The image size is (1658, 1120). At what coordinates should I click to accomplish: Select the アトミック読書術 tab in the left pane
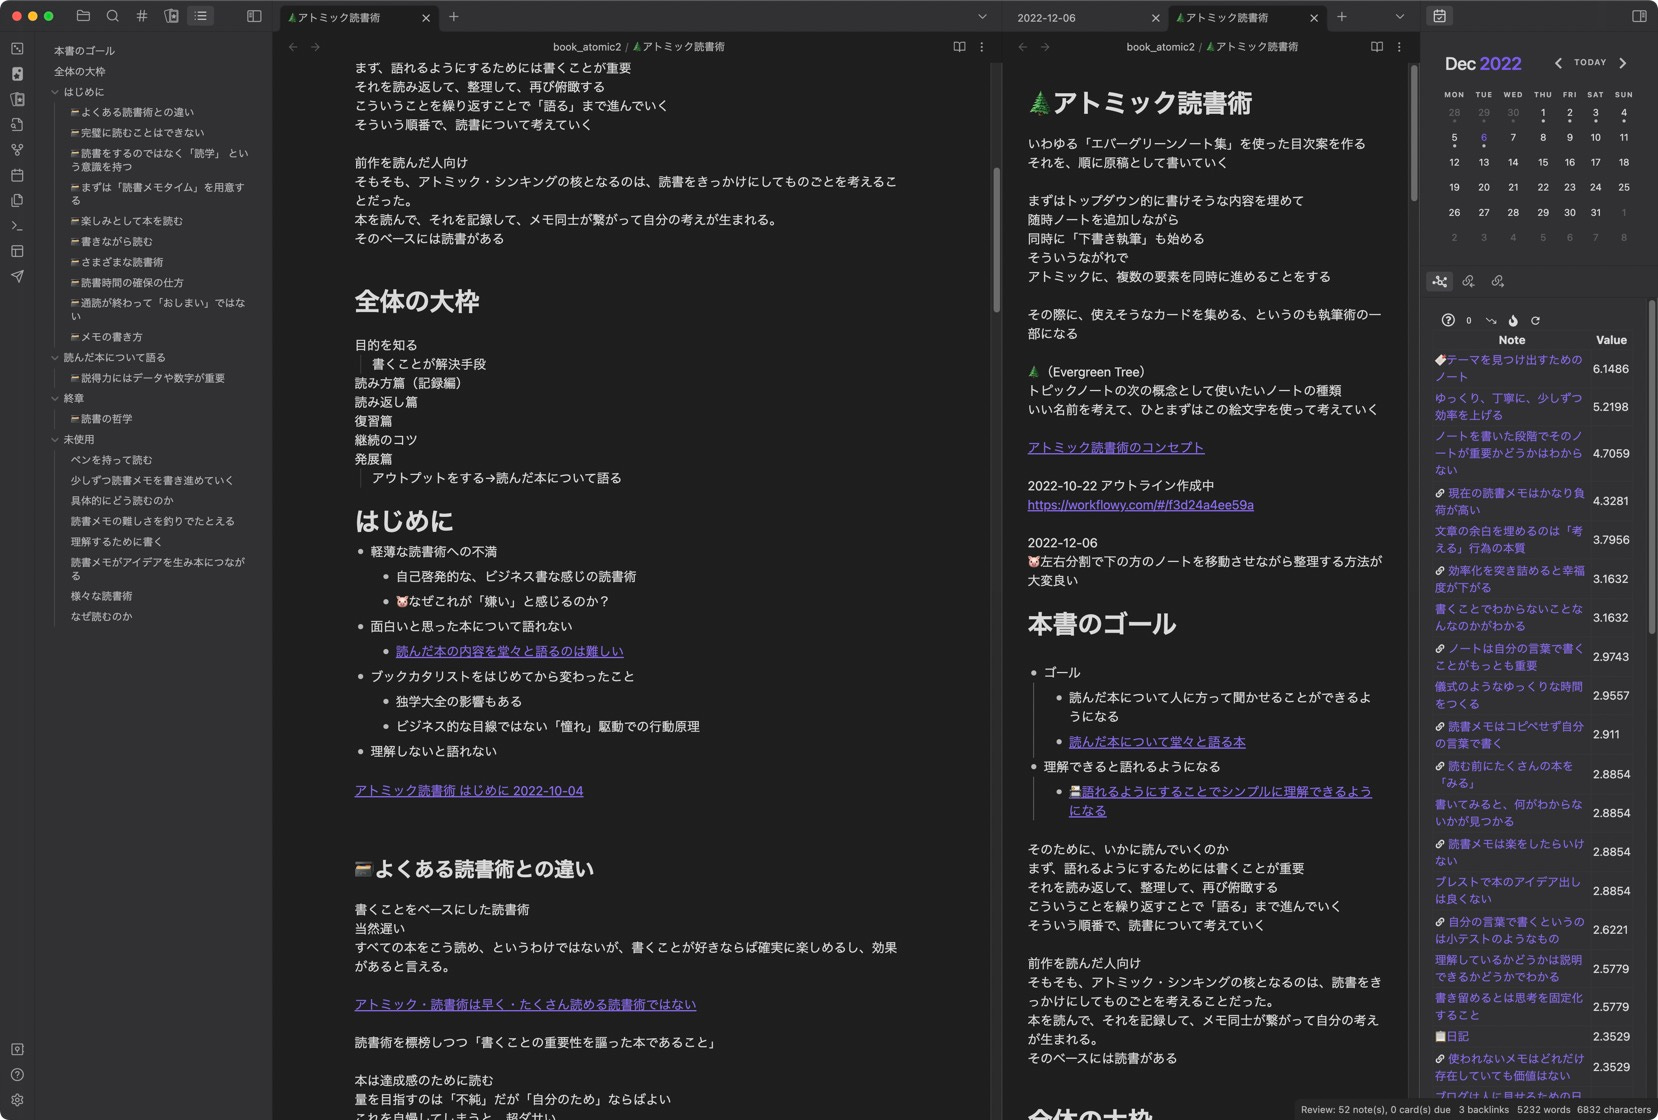pos(358,17)
